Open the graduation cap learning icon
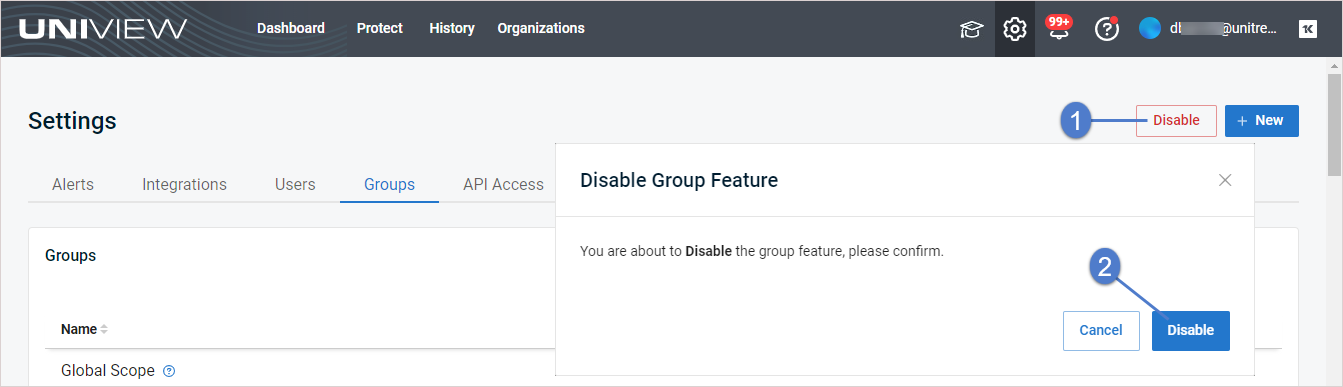 point(971,29)
